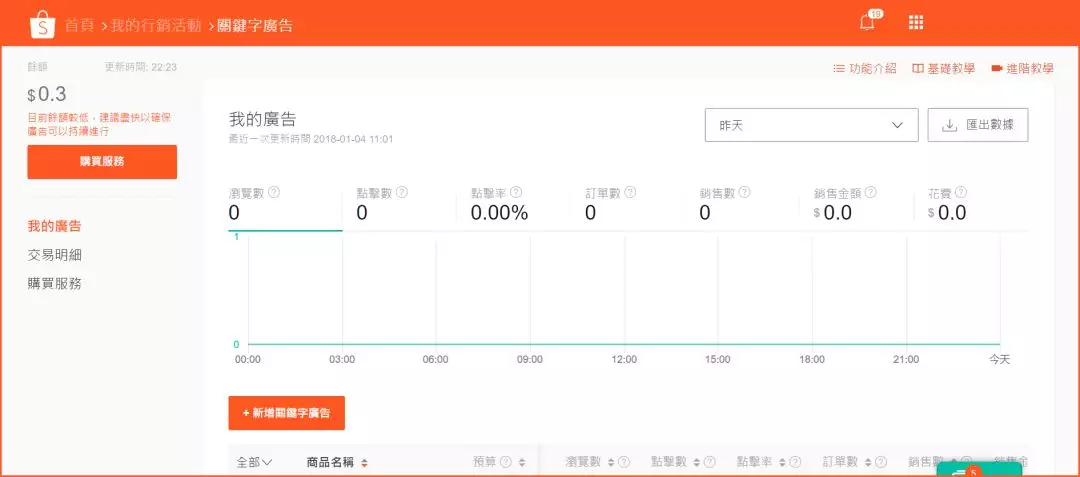Open the apps grid menu

(915, 23)
